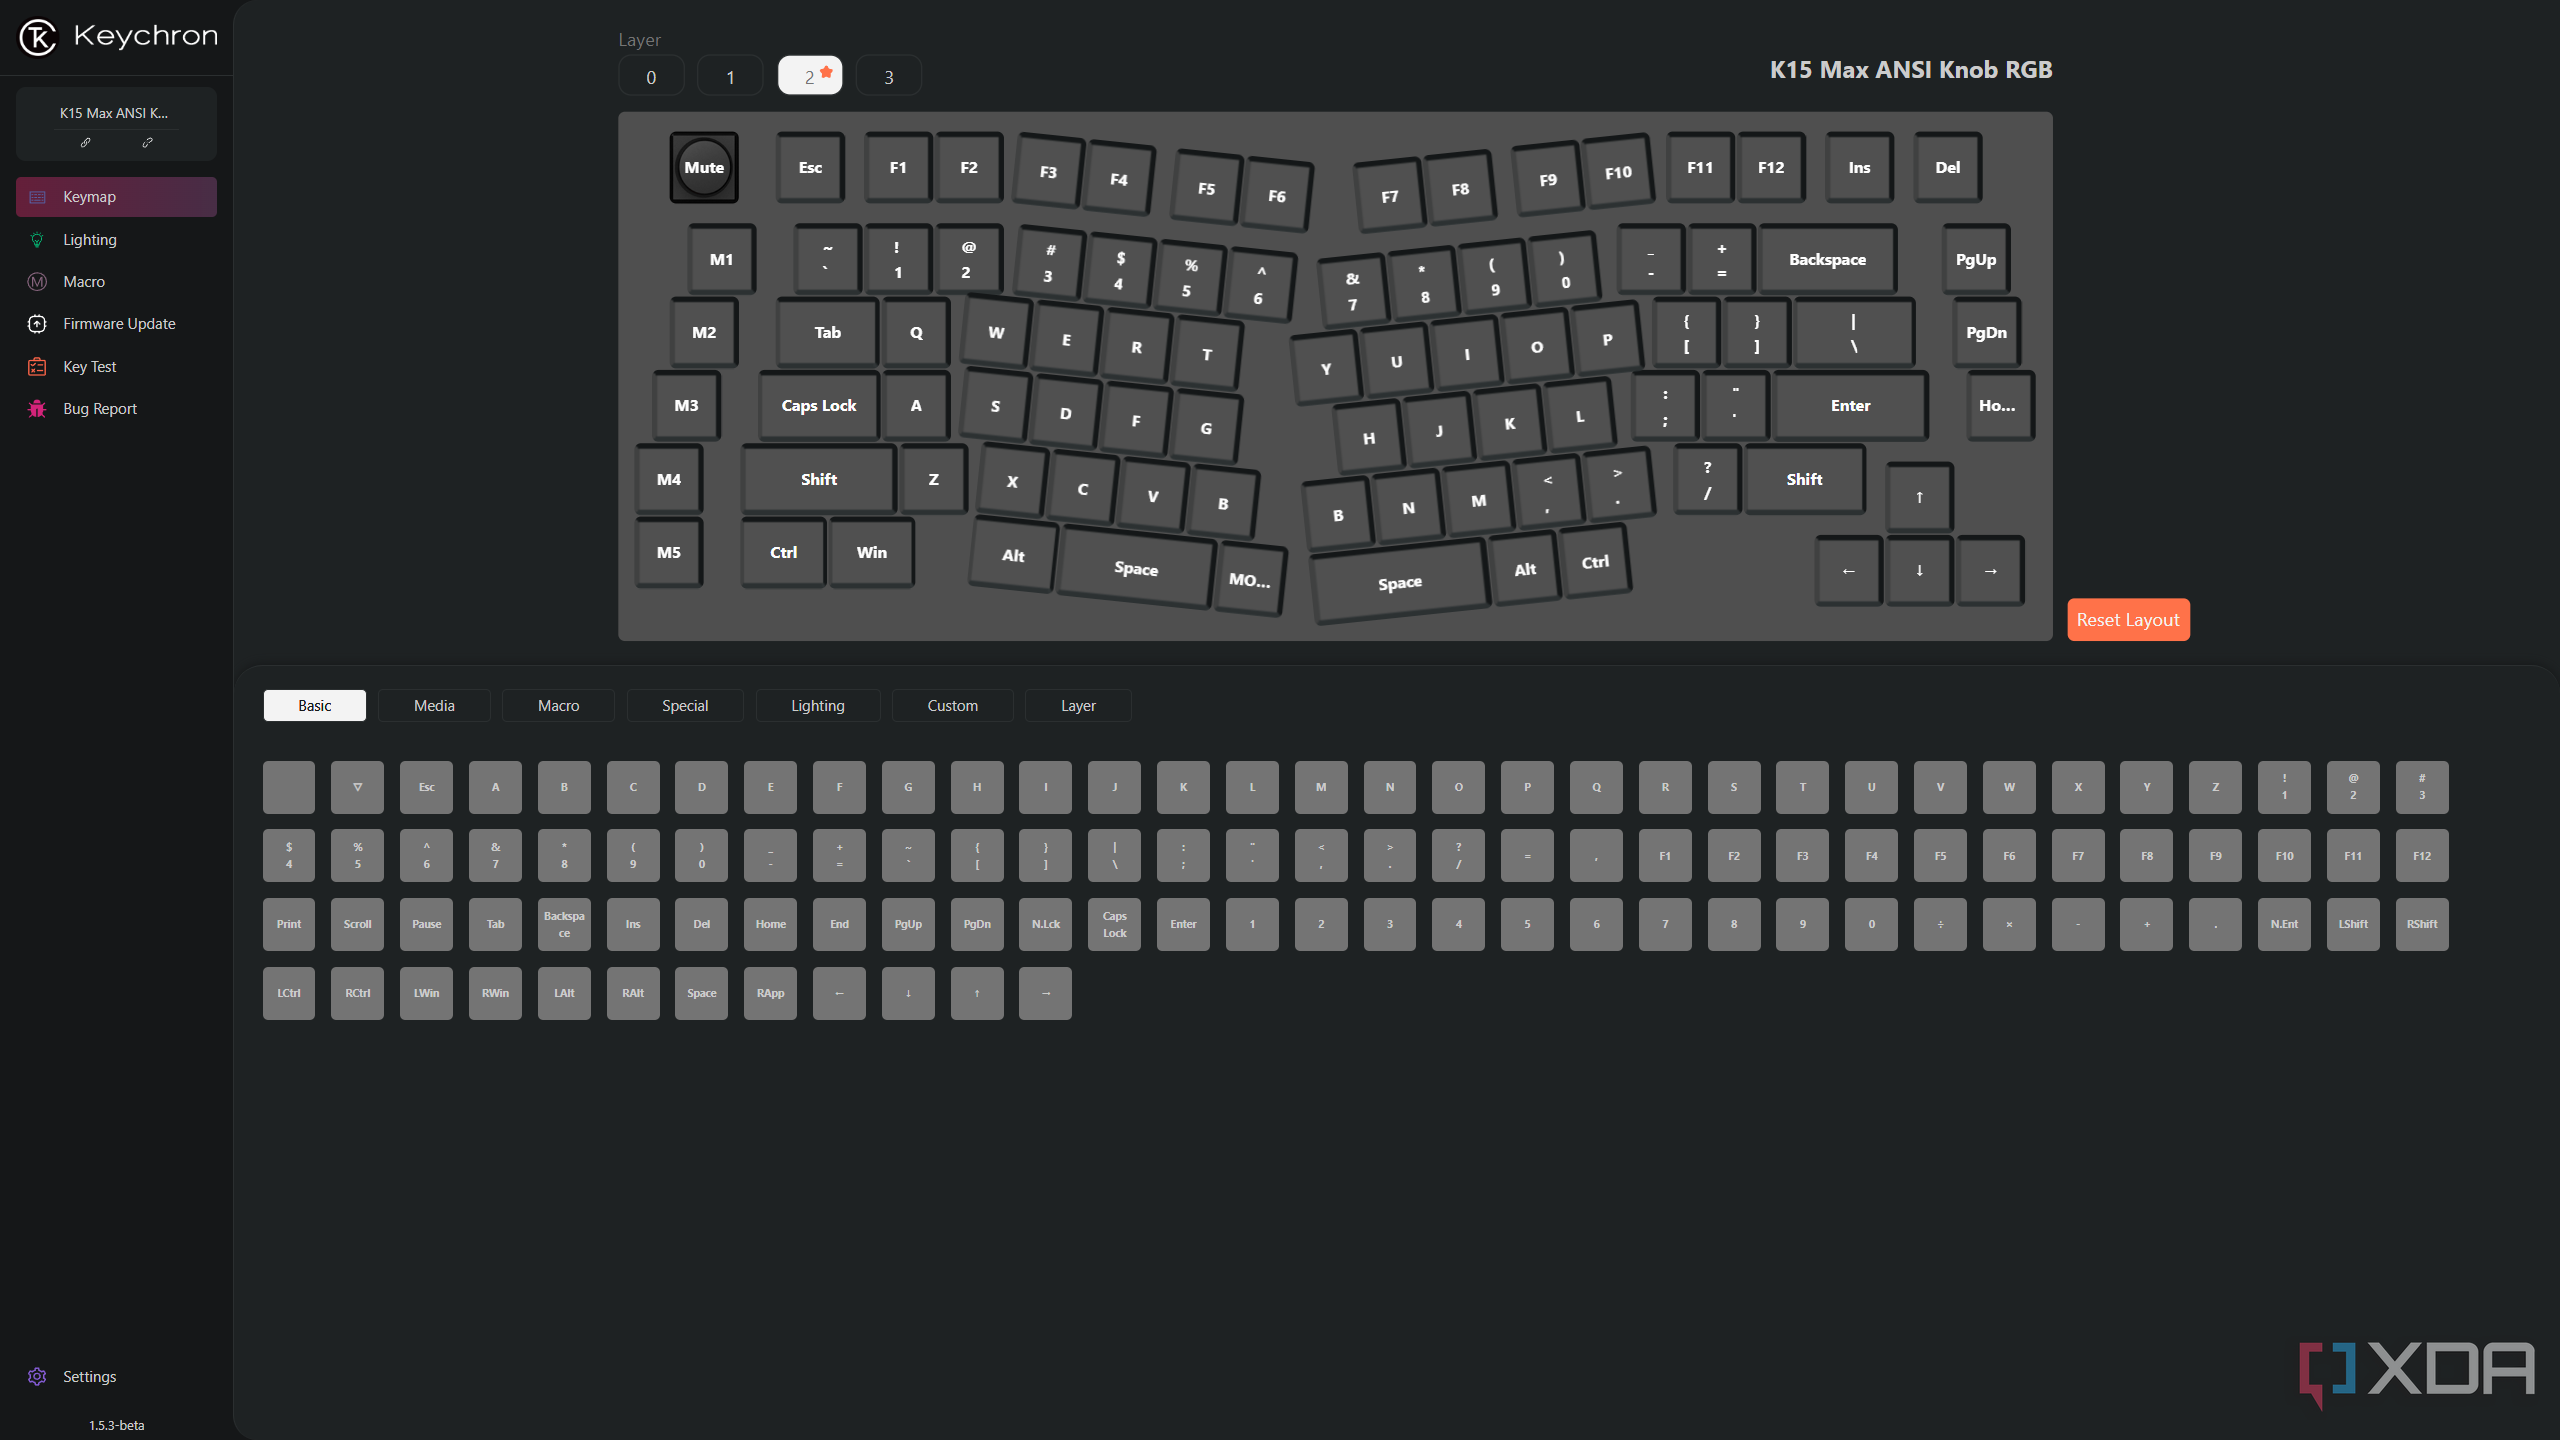This screenshot has width=2560, height=1440.
Task: Click the Settings sidebar icon
Action: tap(39, 1375)
